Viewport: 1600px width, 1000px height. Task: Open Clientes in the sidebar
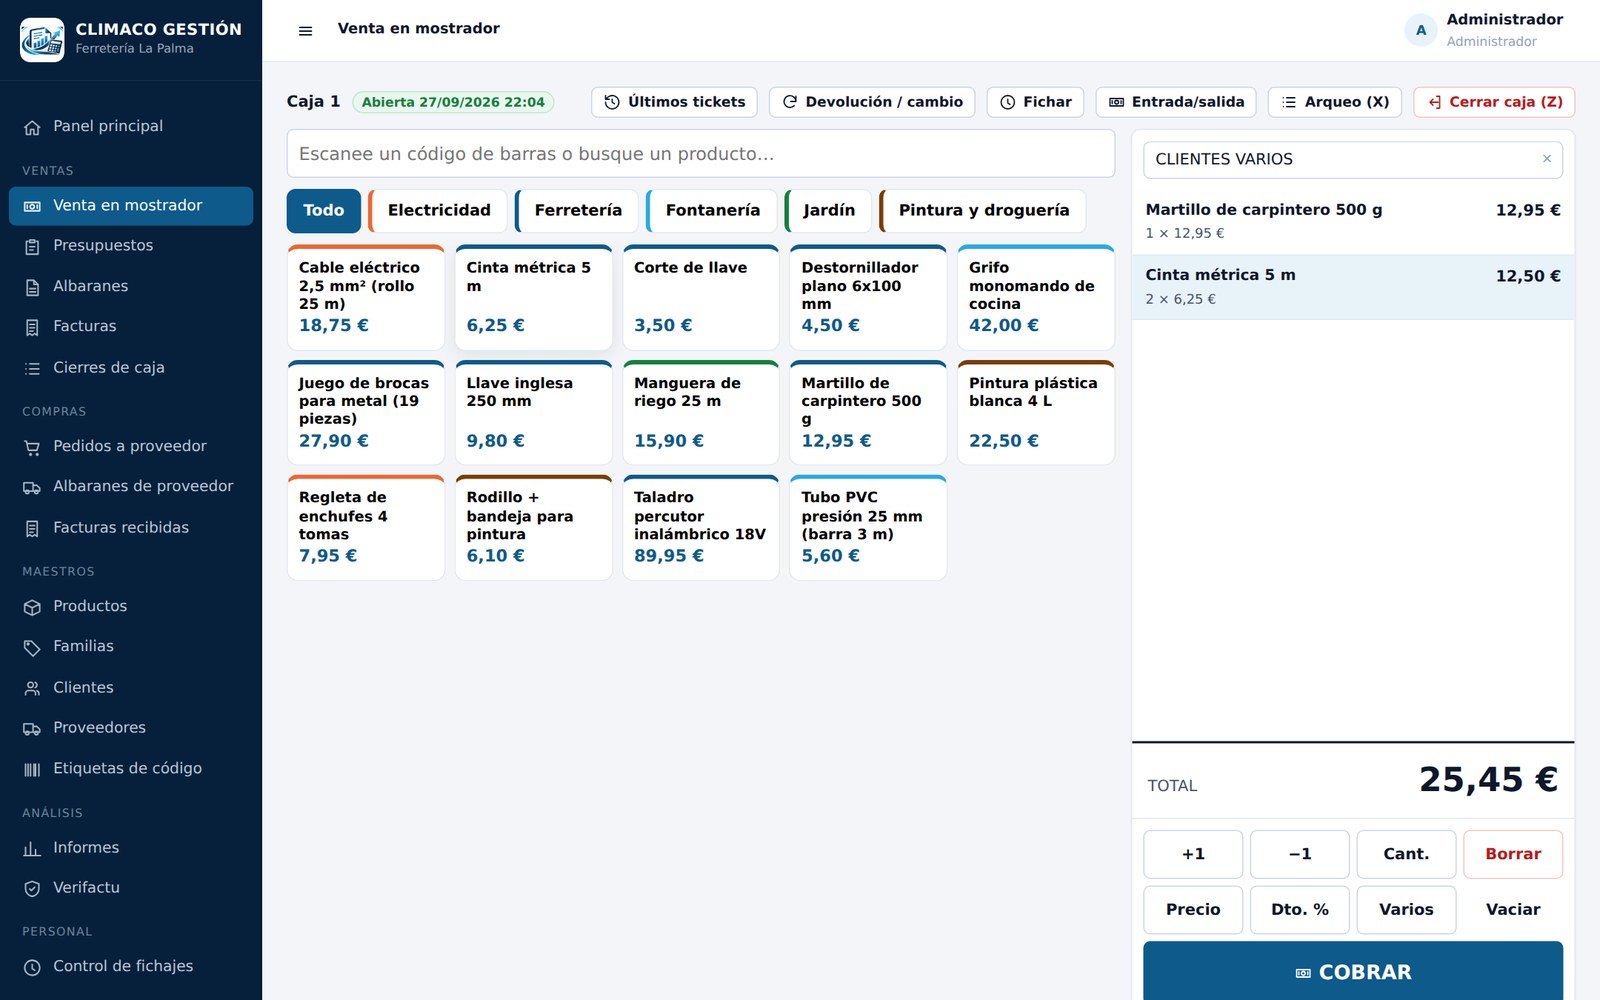tap(131, 687)
